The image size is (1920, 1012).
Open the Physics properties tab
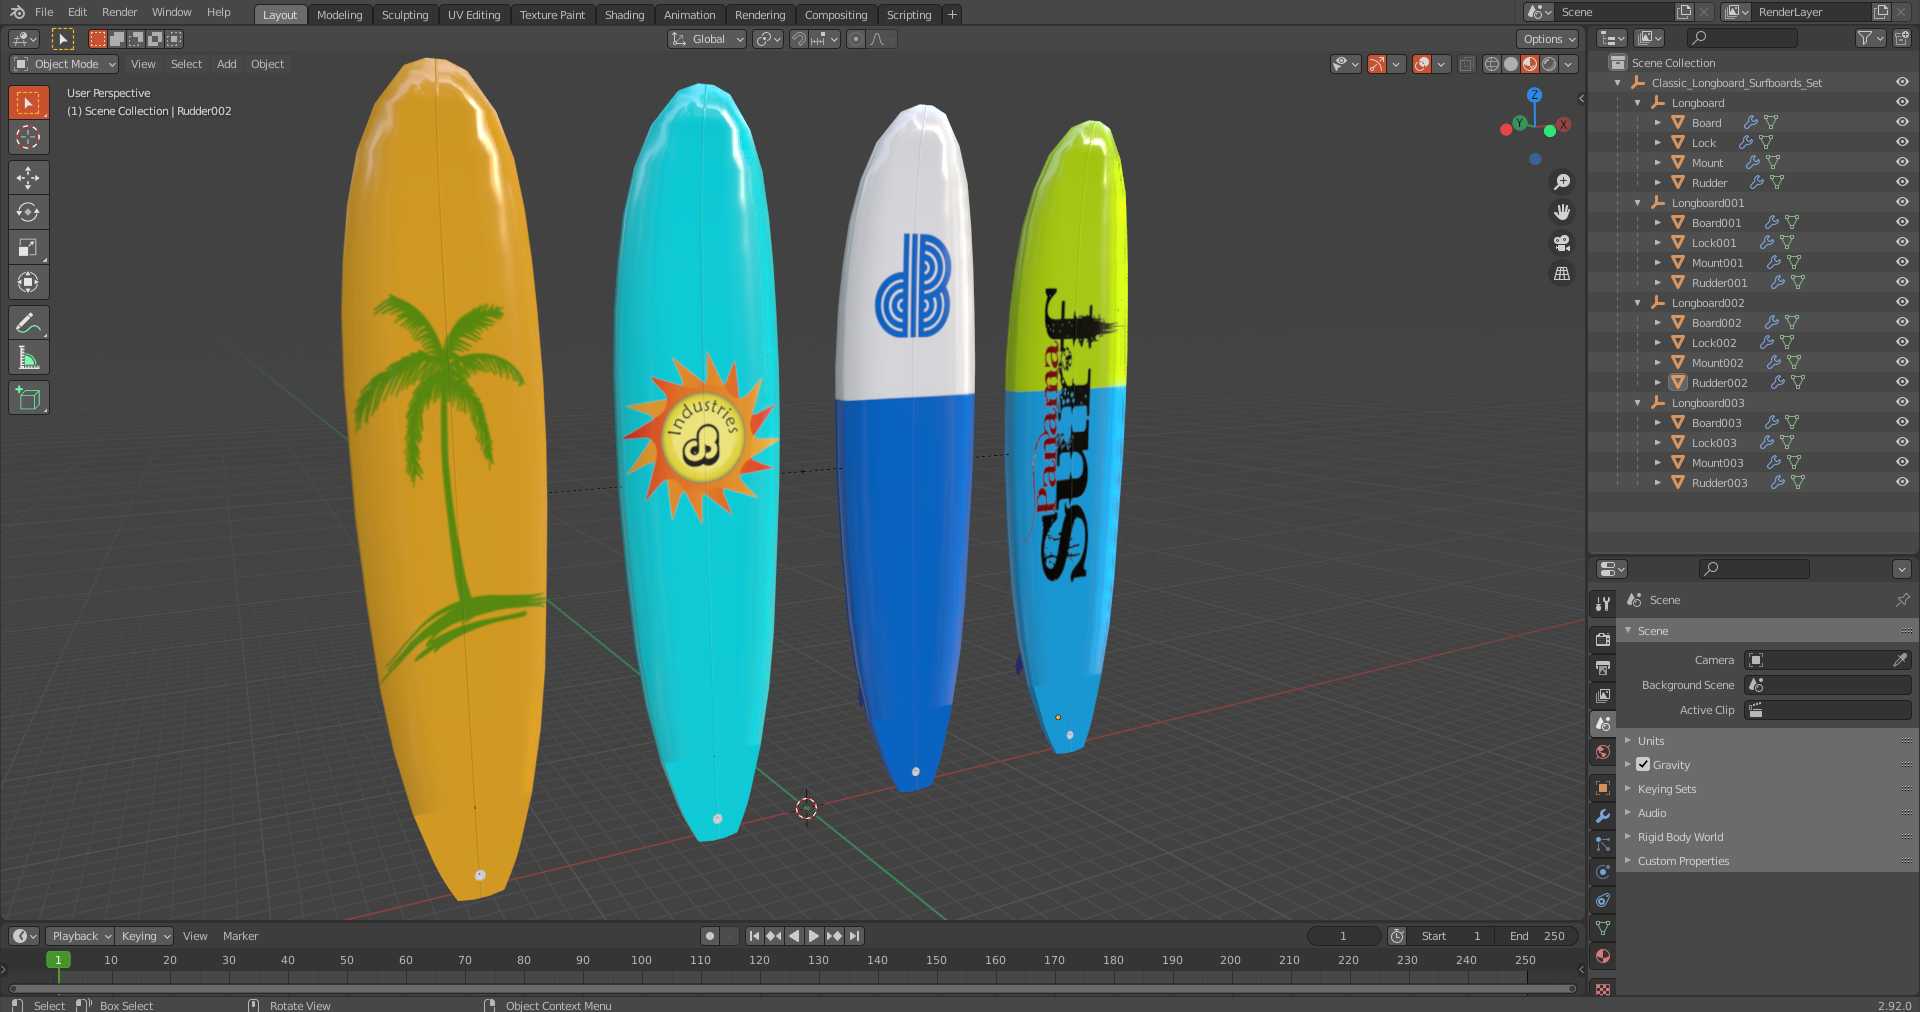[x=1603, y=872]
